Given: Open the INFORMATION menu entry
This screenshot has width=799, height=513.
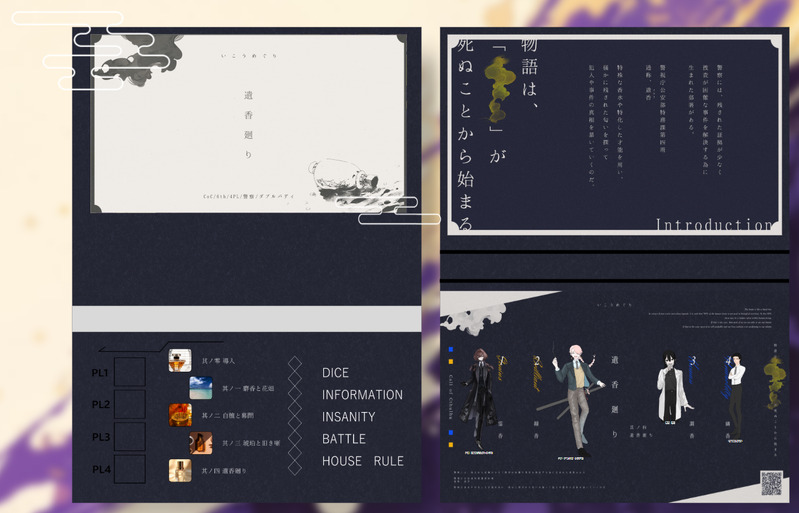Looking at the screenshot, I should (x=362, y=395).
